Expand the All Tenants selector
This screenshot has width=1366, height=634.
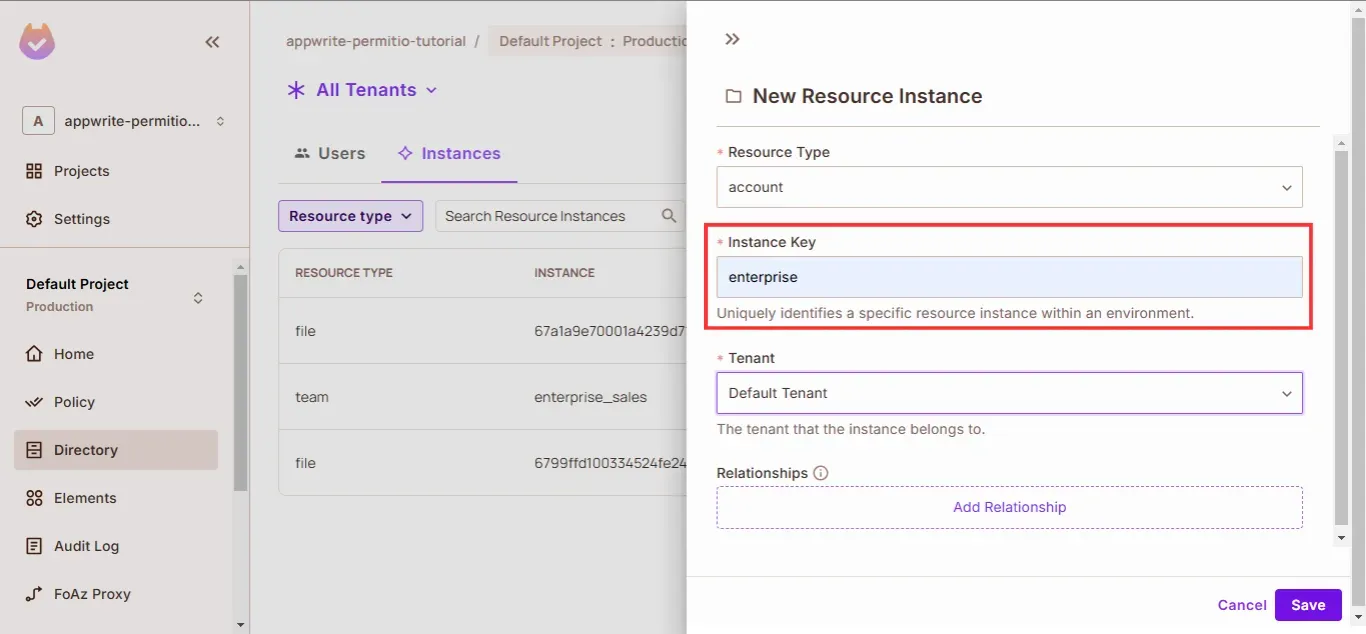coord(363,90)
